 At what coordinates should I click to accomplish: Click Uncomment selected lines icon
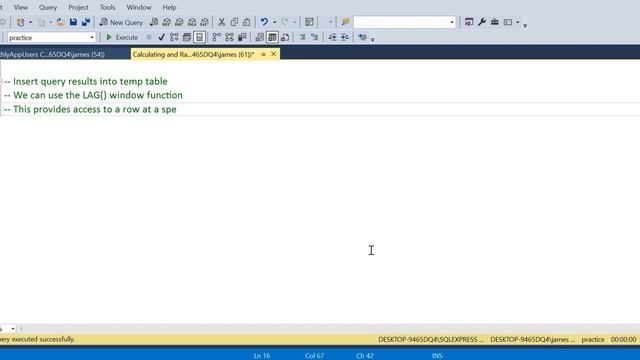(x=314, y=38)
